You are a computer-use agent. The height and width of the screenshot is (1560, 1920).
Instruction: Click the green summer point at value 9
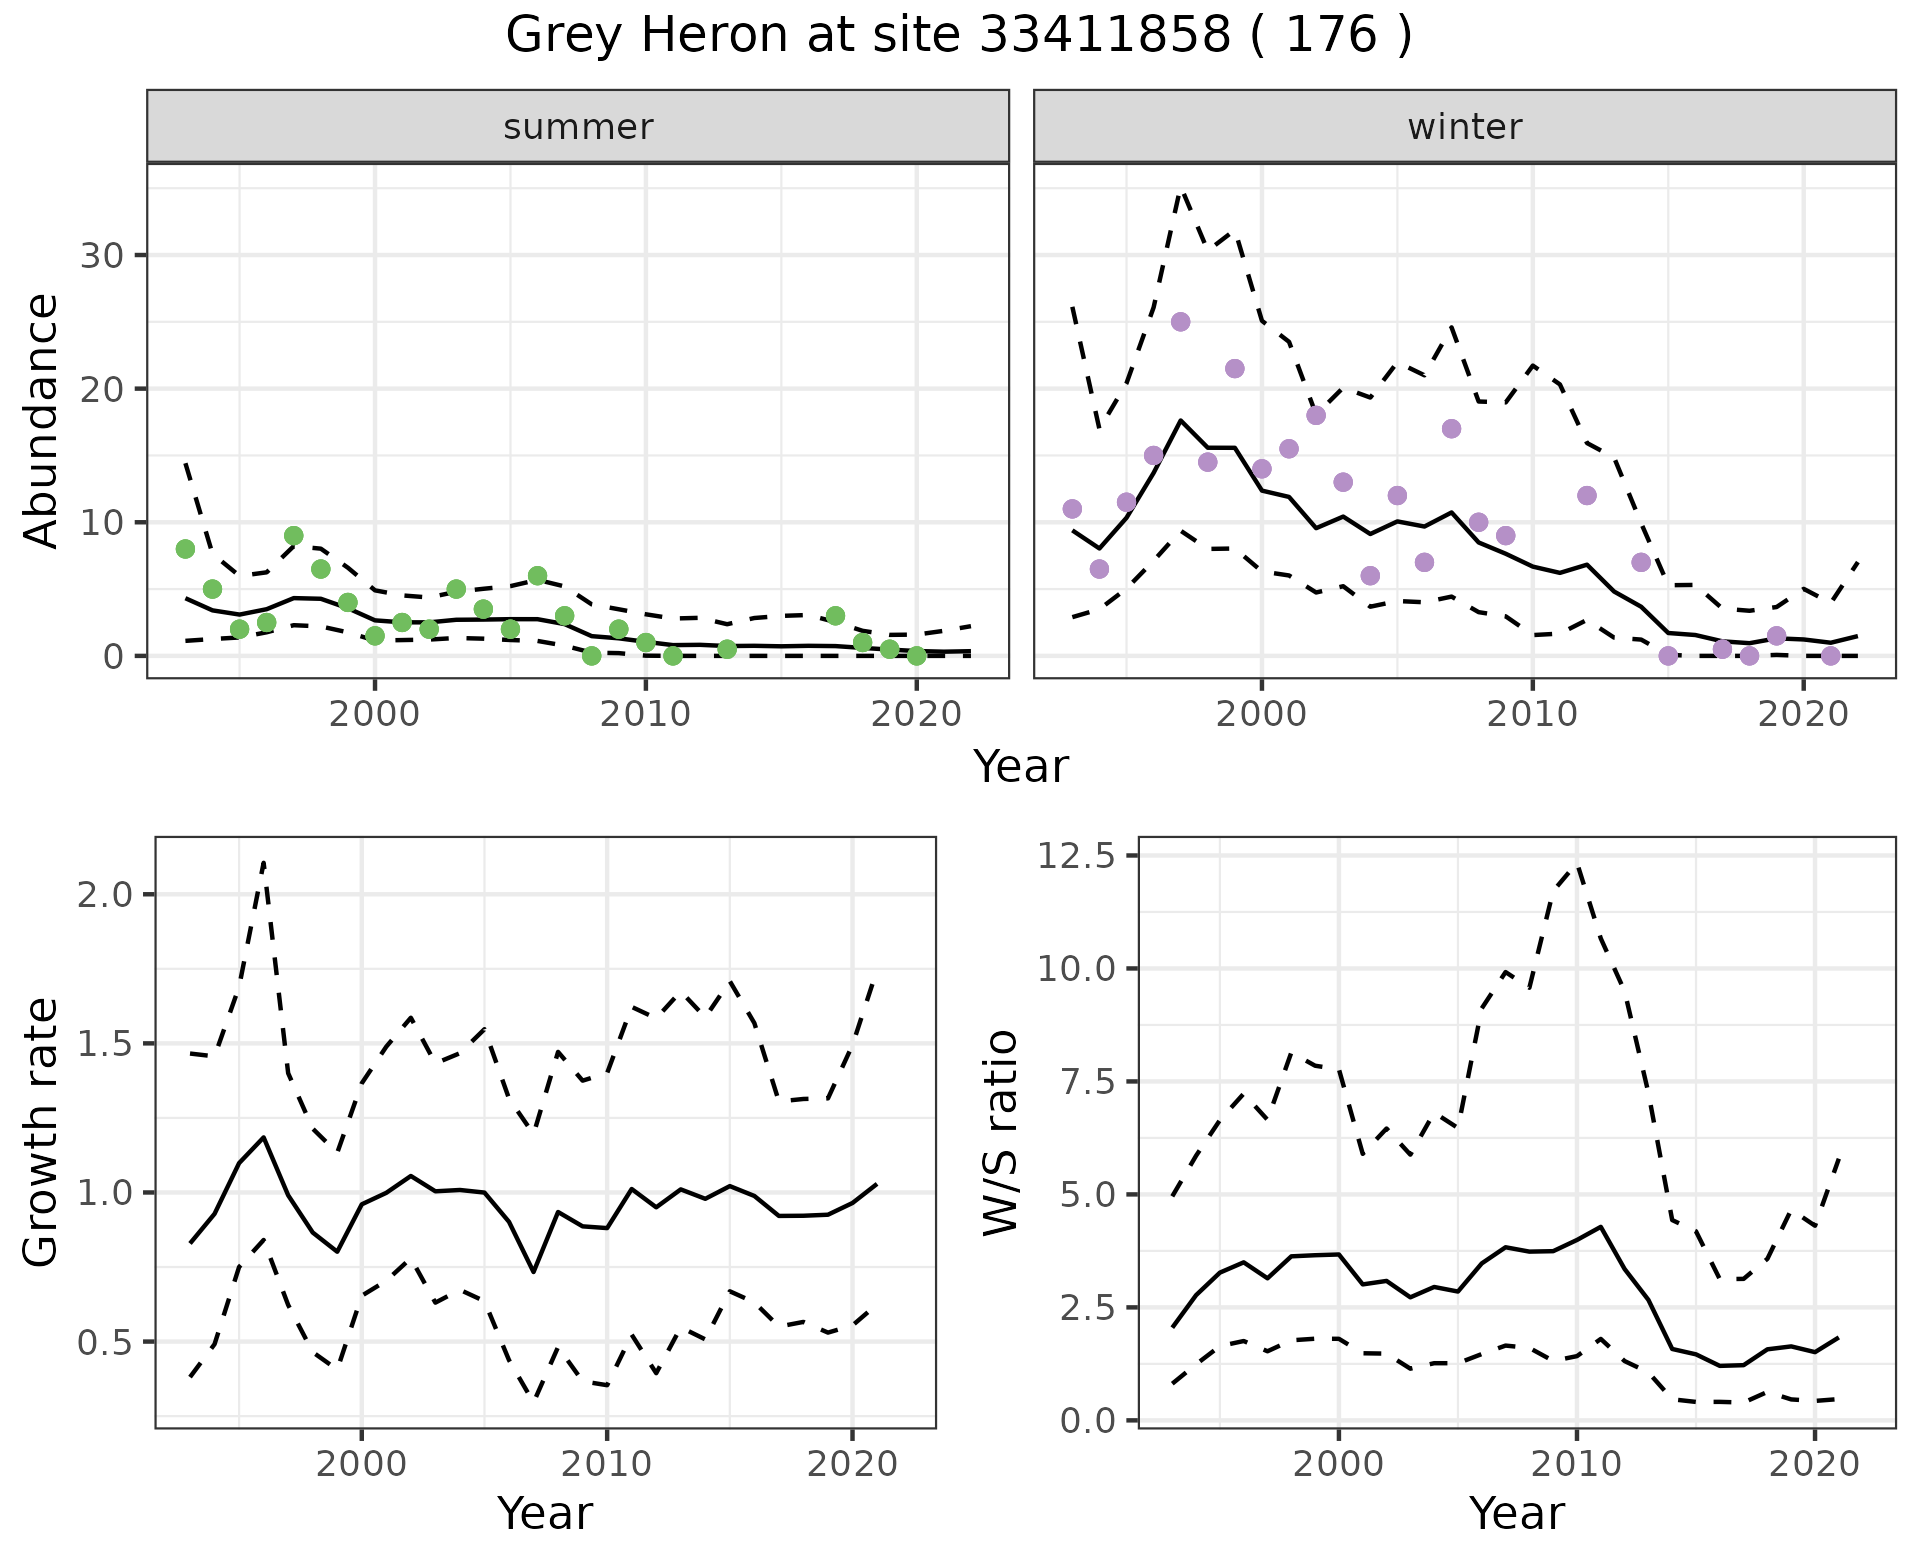point(293,536)
